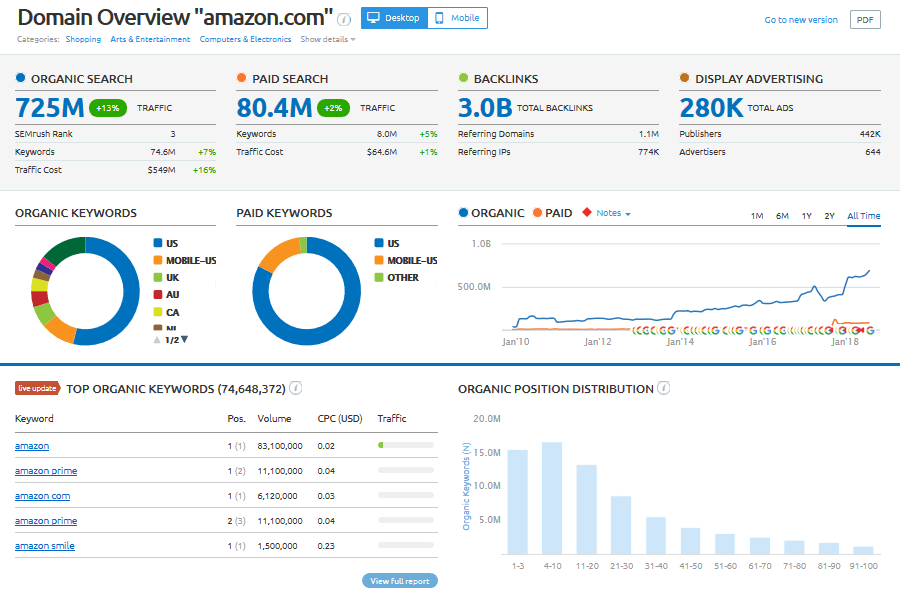
Task: Click the 280K total ads value
Action: [x=711, y=107]
